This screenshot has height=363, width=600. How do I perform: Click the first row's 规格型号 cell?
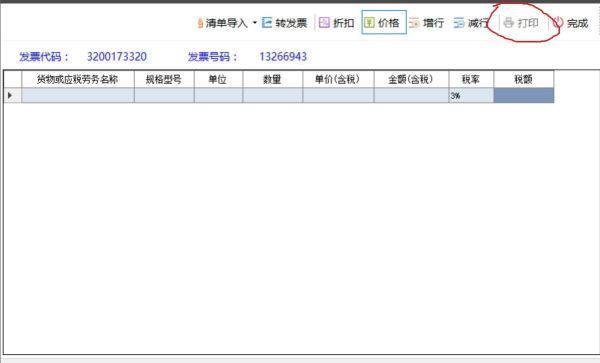pyautogui.click(x=164, y=96)
